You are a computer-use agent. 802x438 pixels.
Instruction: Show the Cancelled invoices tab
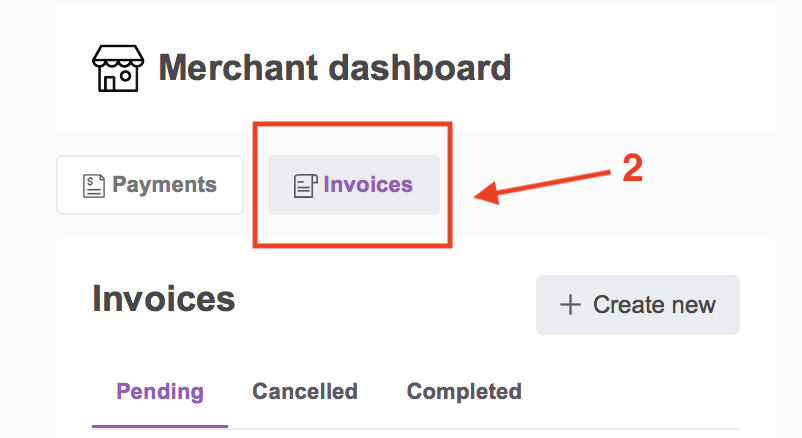(x=305, y=392)
